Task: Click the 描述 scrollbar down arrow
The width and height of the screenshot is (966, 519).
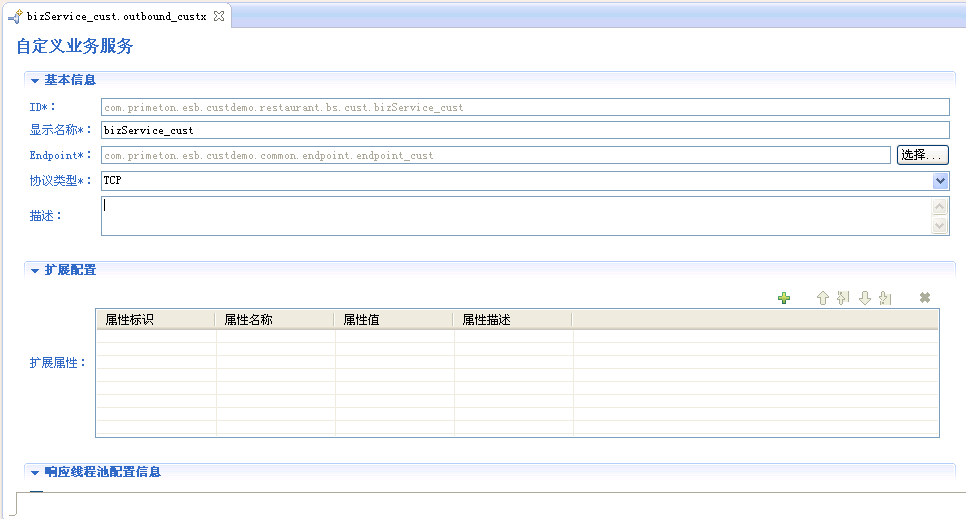Action: pos(939,226)
